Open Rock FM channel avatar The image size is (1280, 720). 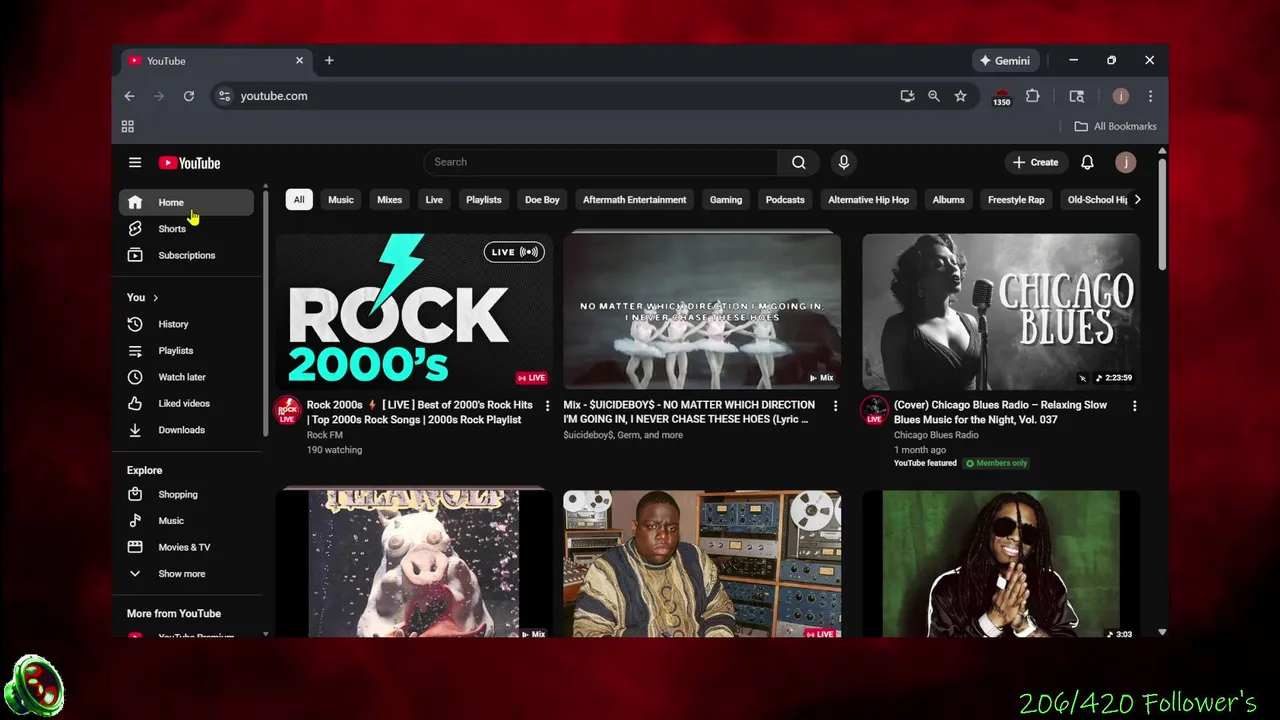pyautogui.click(x=287, y=410)
